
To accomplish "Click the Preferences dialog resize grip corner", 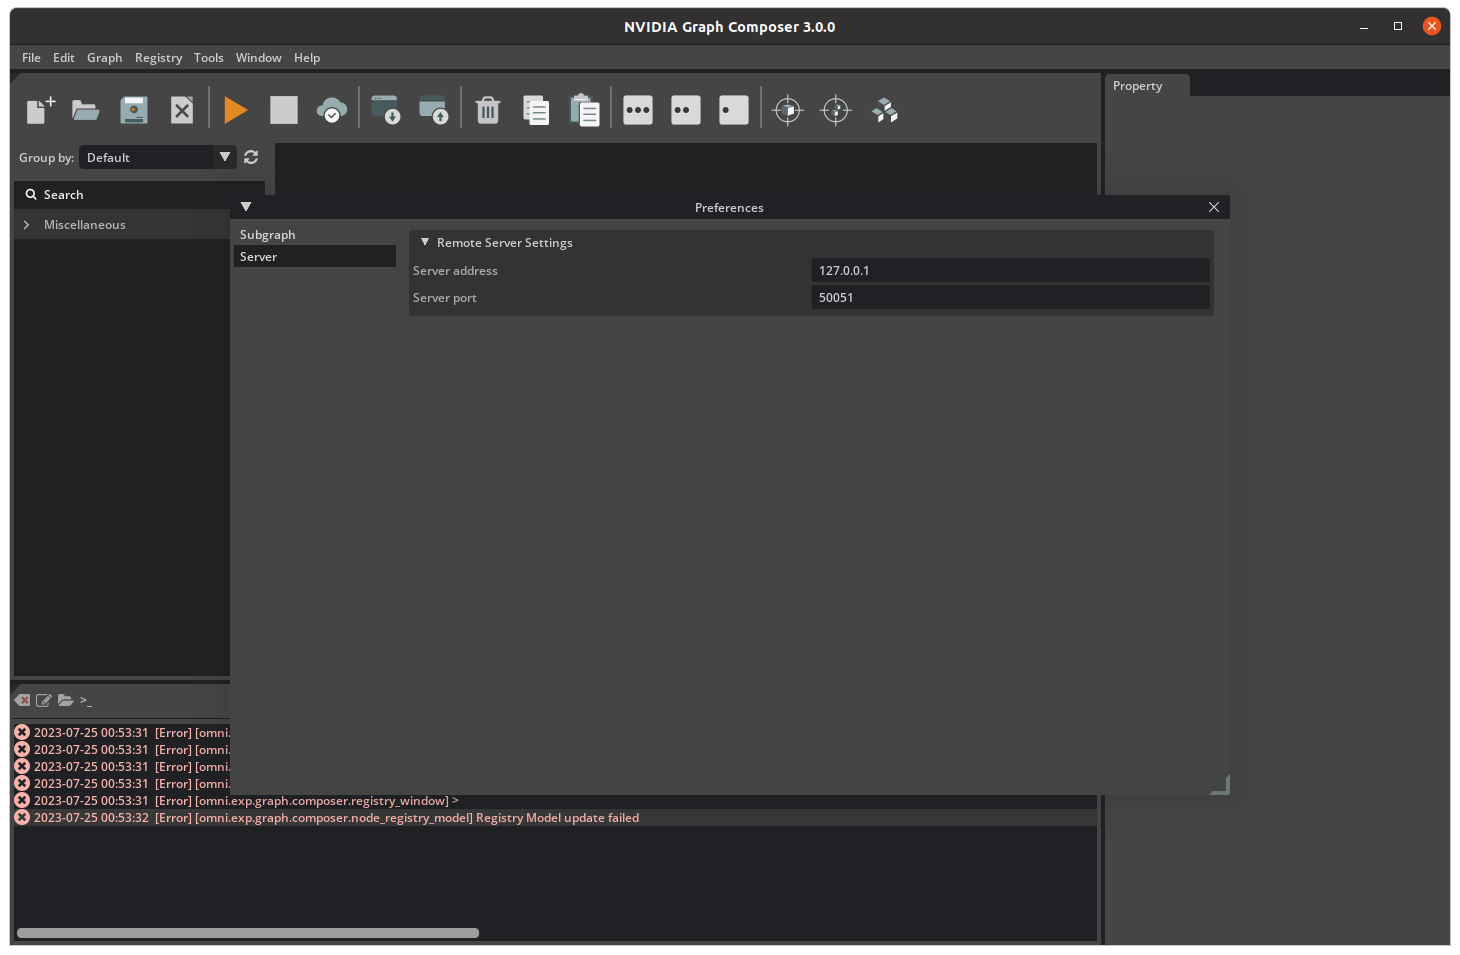I will [1221, 786].
